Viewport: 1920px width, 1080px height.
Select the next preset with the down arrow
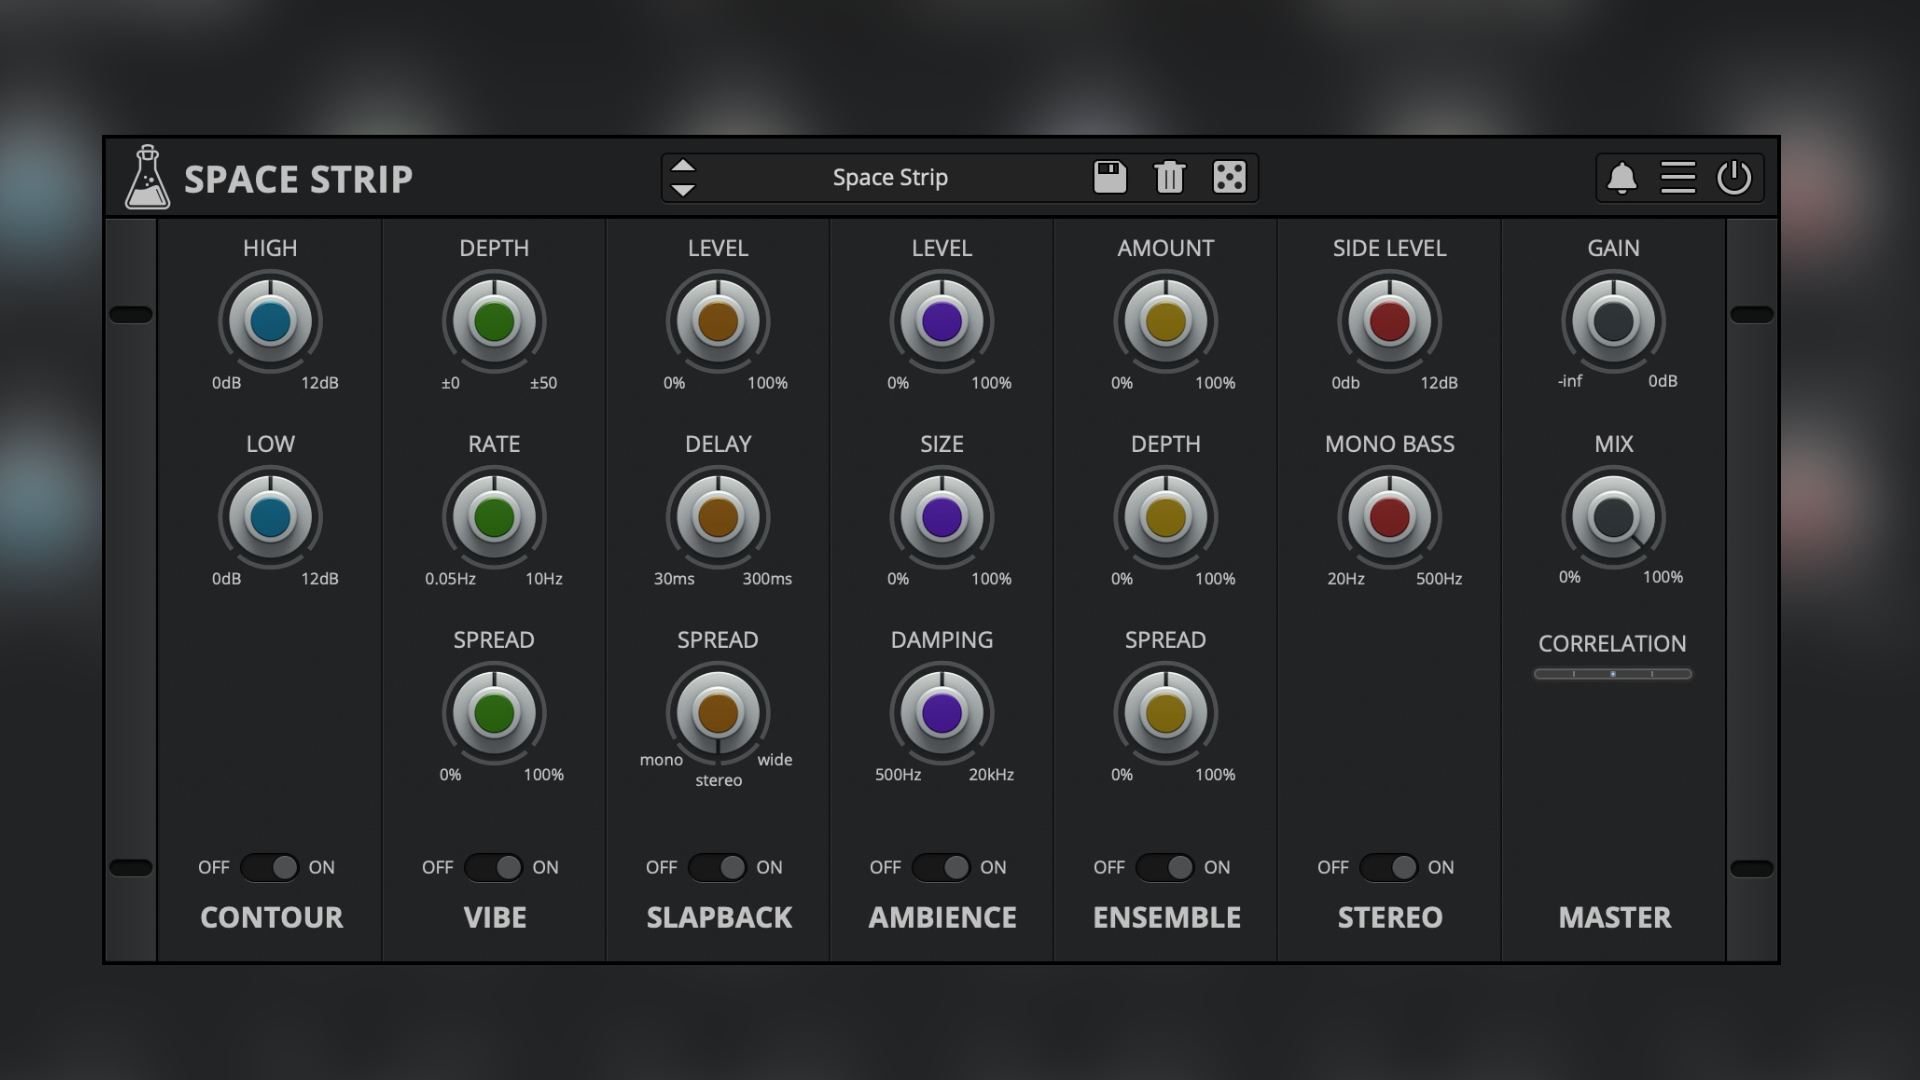pos(683,190)
